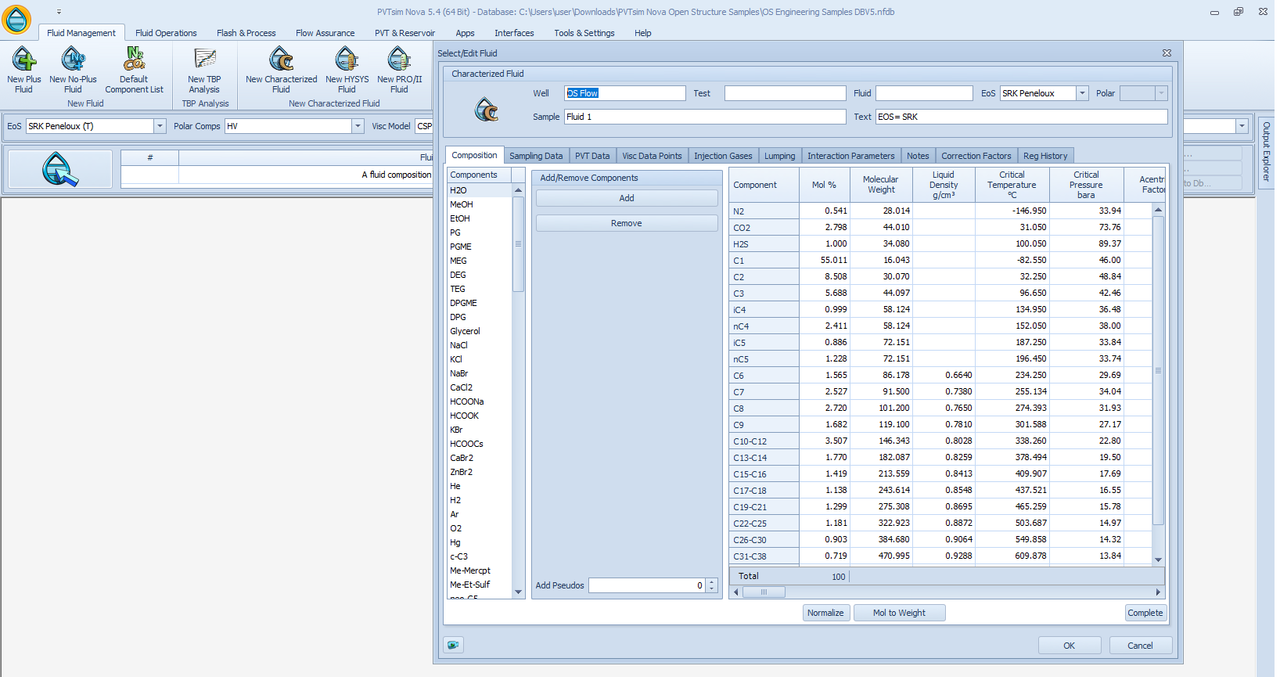
Task: Click the Add component button
Action: 627,198
